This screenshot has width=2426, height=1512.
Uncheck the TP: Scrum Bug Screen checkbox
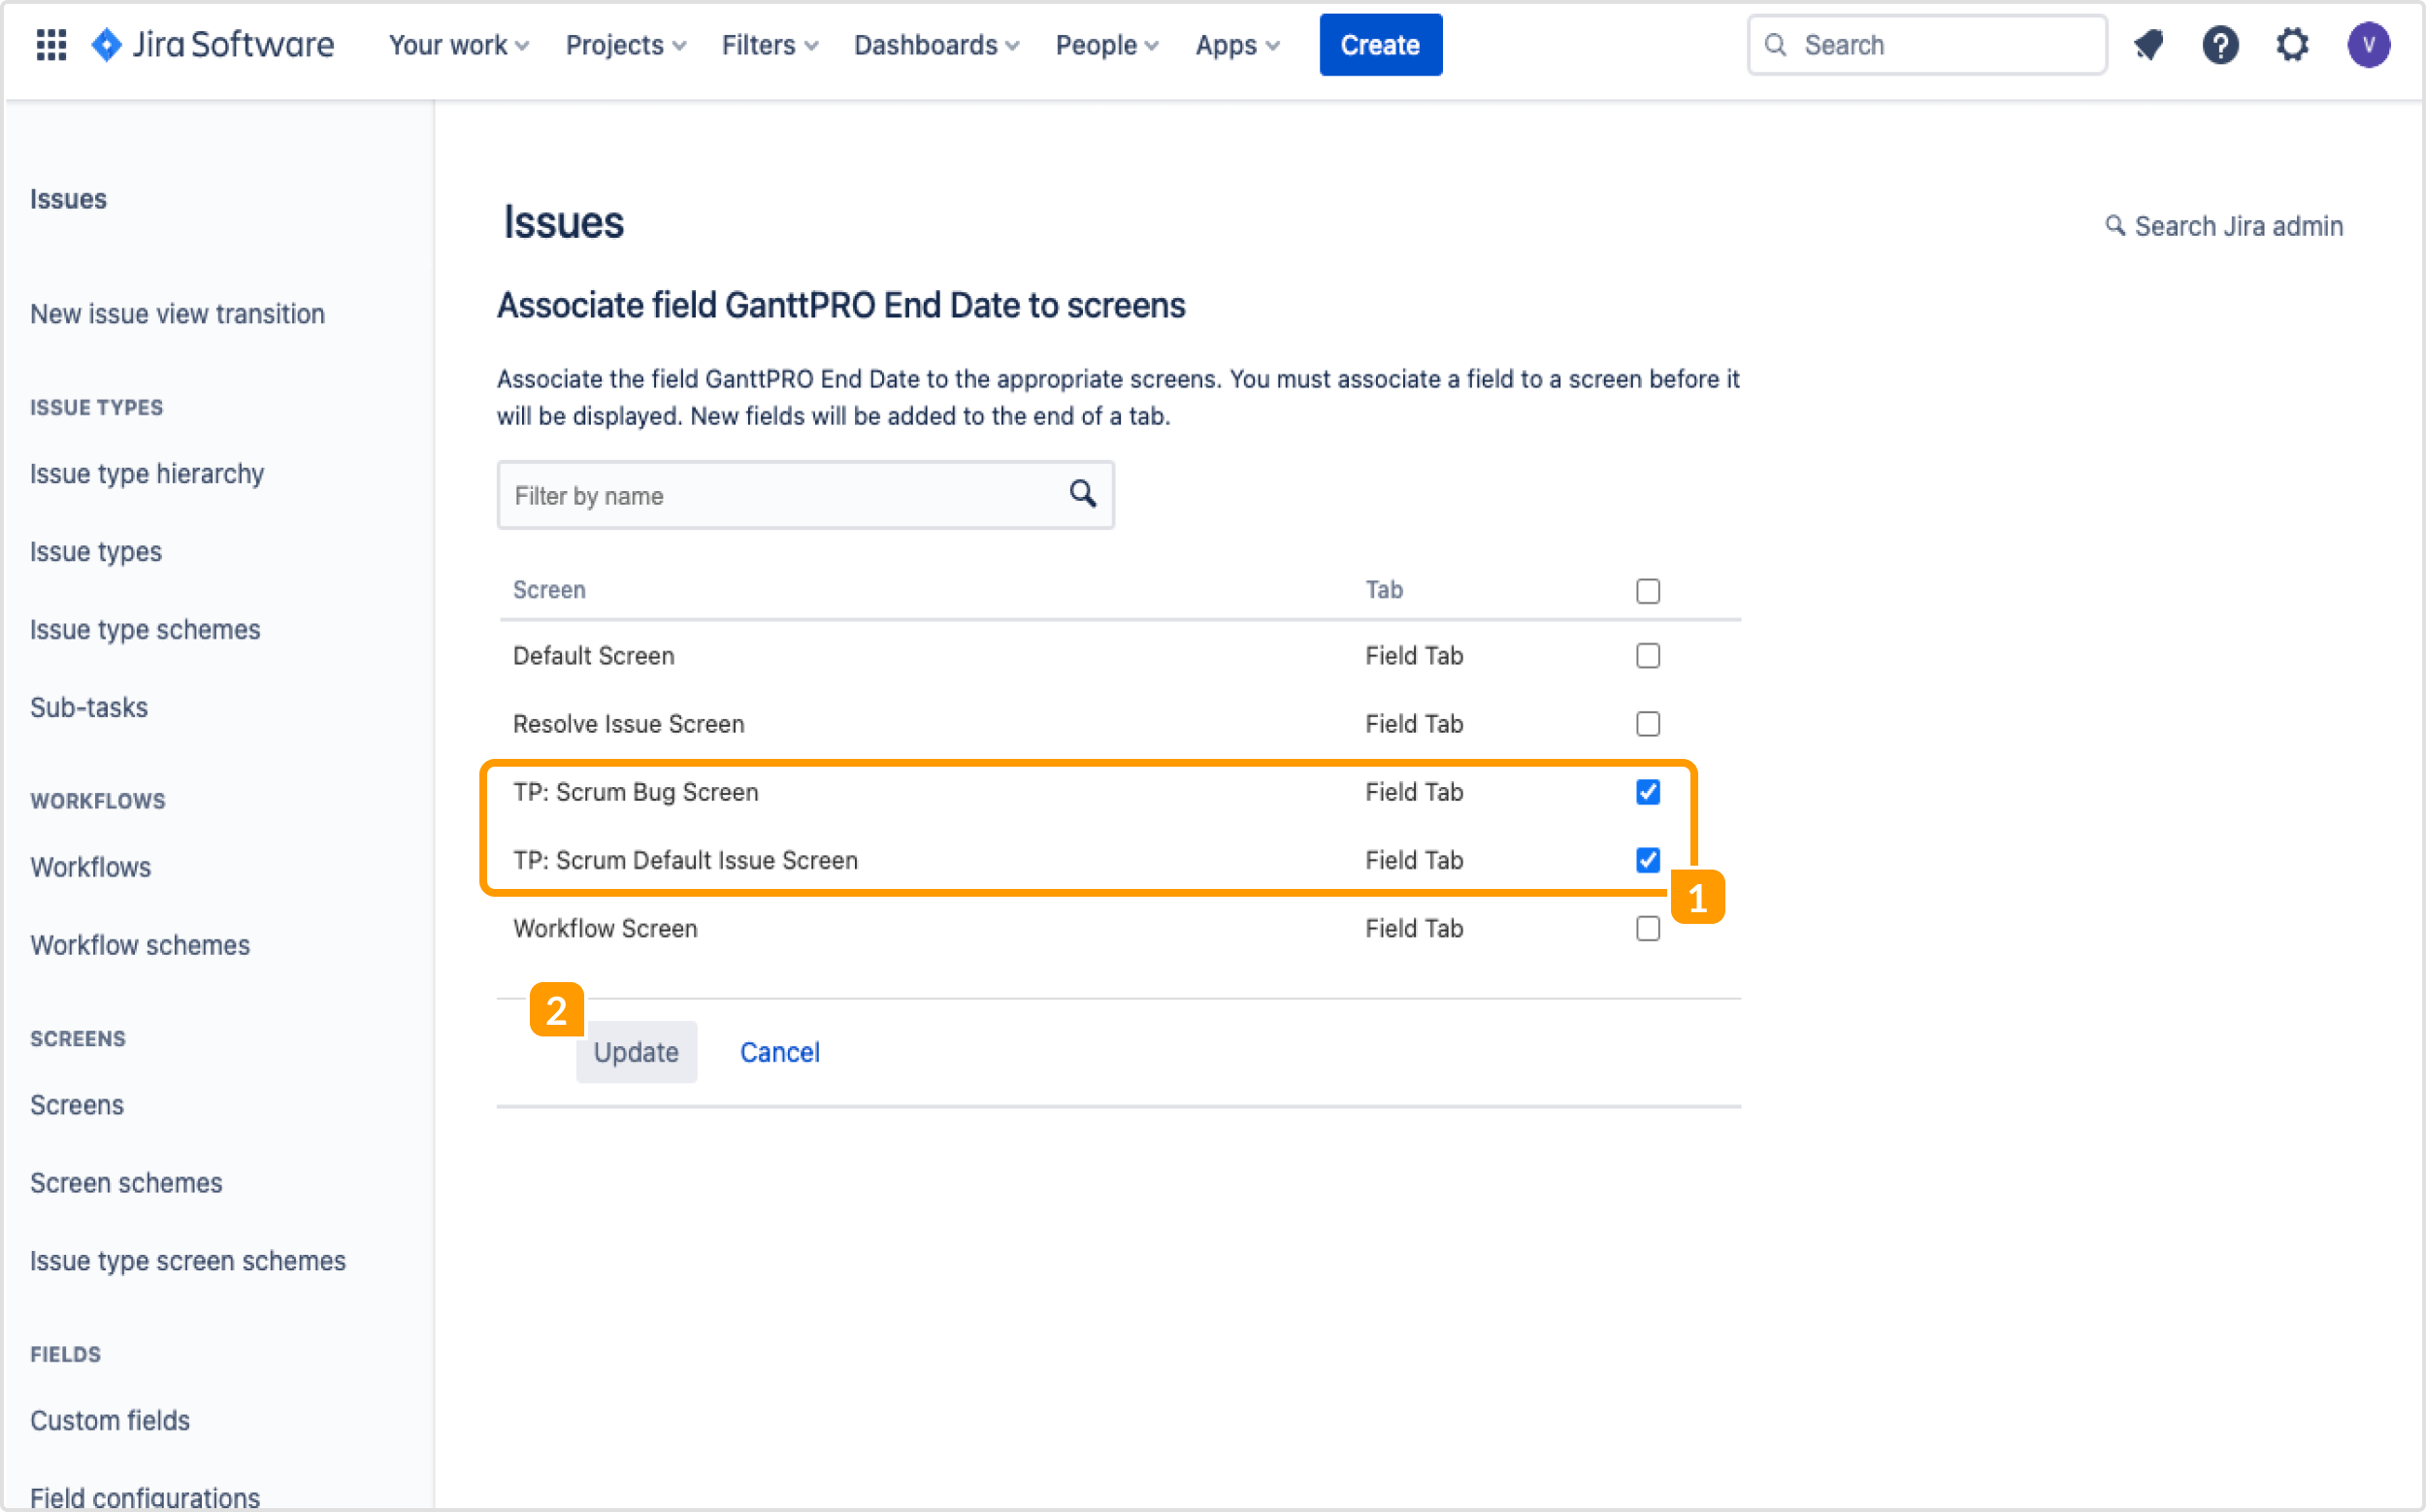(x=1647, y=792)
